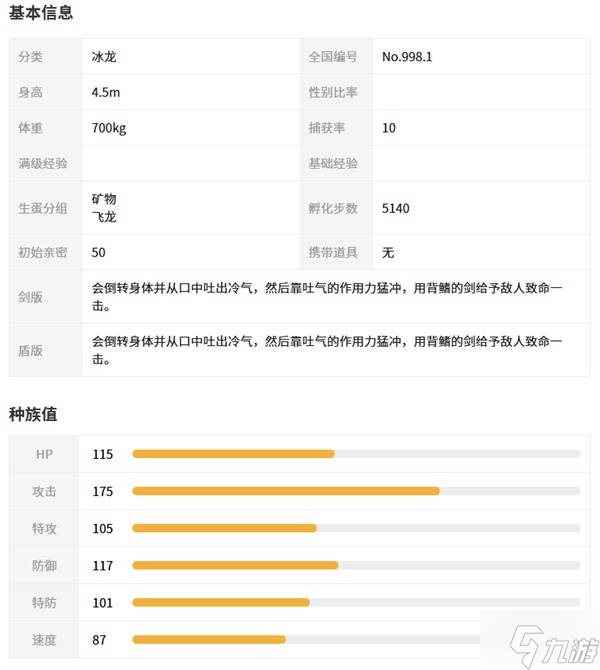
Task: Click the 体重 value 700kg
Action: pyautogui.click(x=108, y=128)
